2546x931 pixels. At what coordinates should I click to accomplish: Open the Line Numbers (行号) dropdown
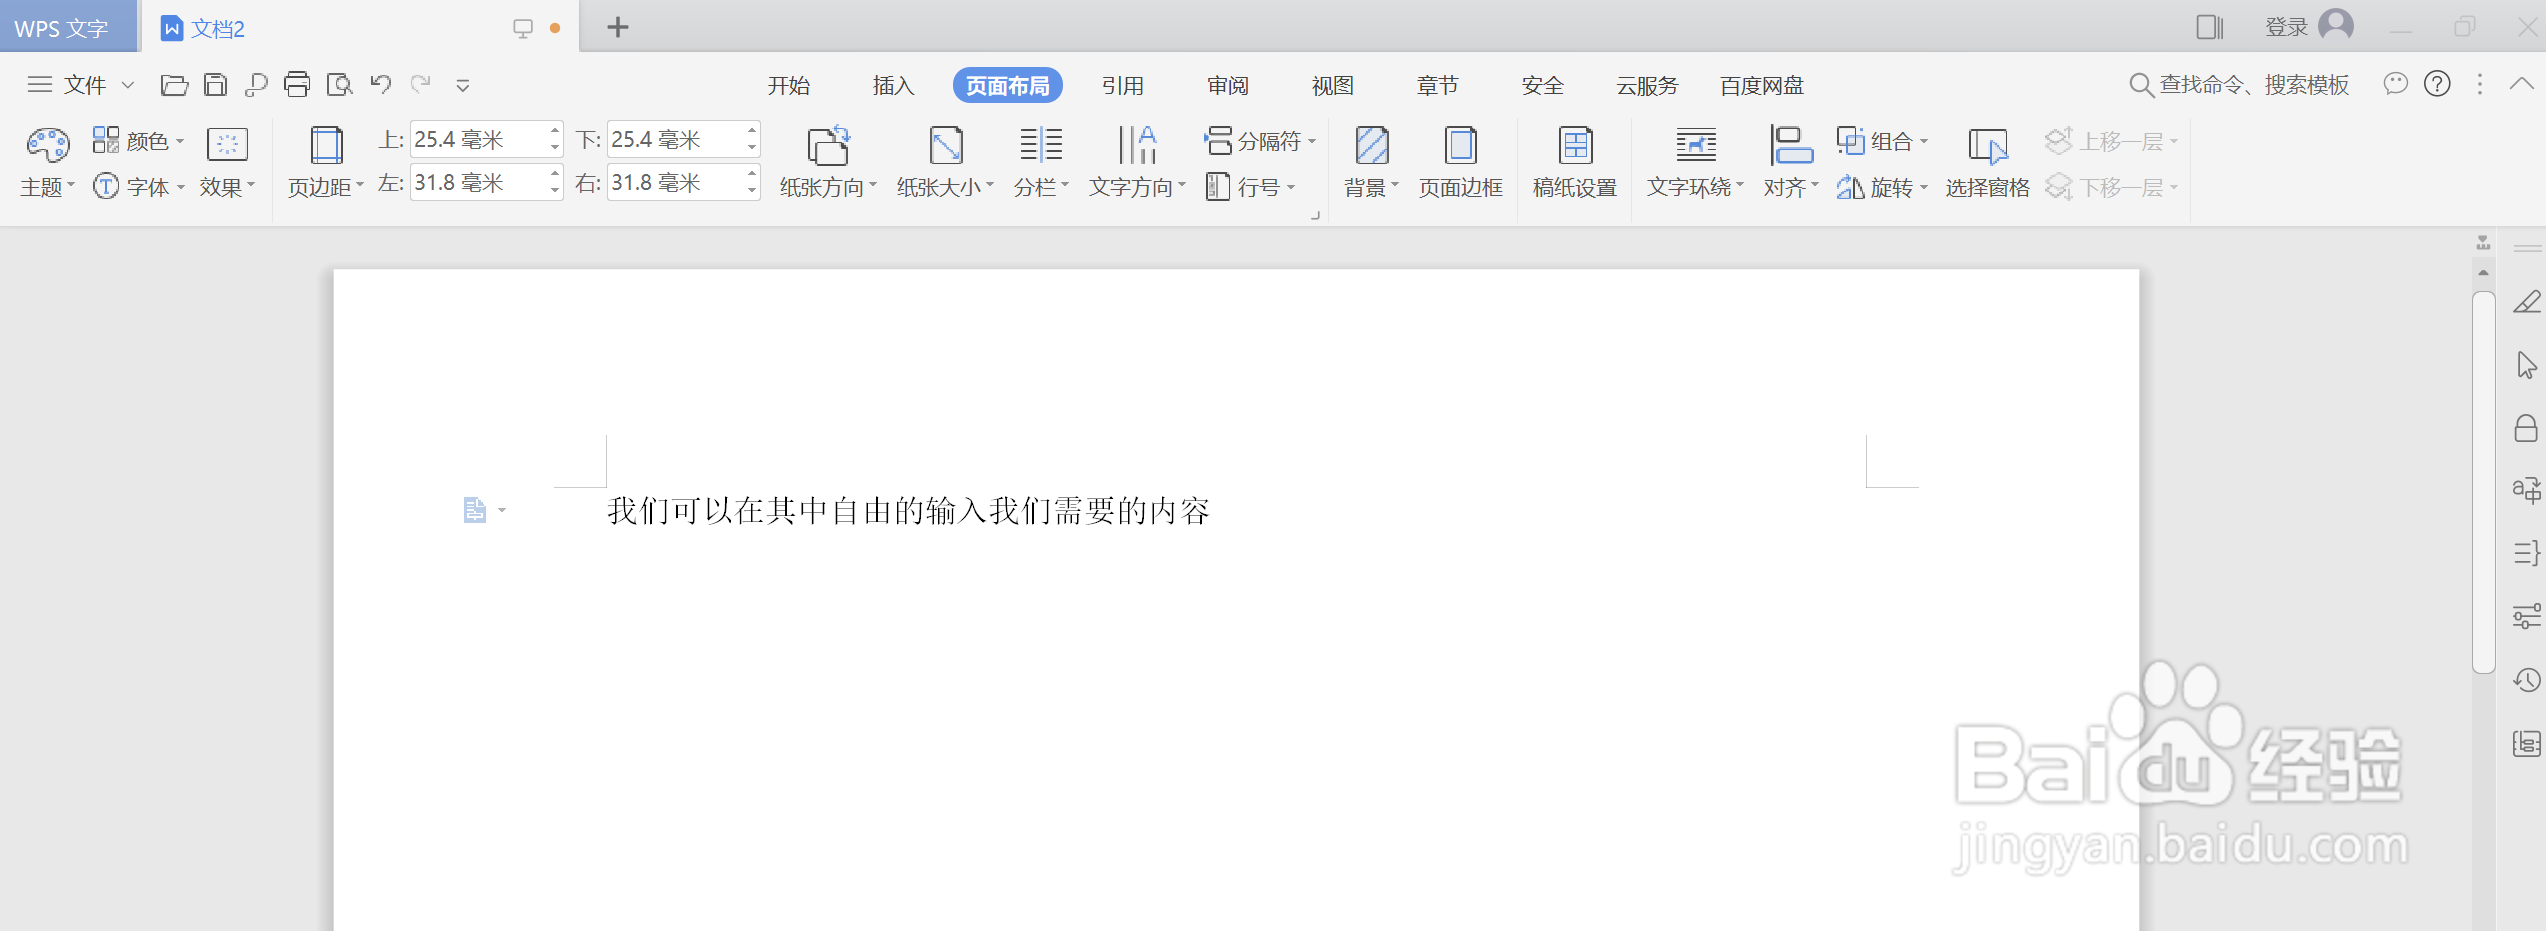coord(1250,187)
